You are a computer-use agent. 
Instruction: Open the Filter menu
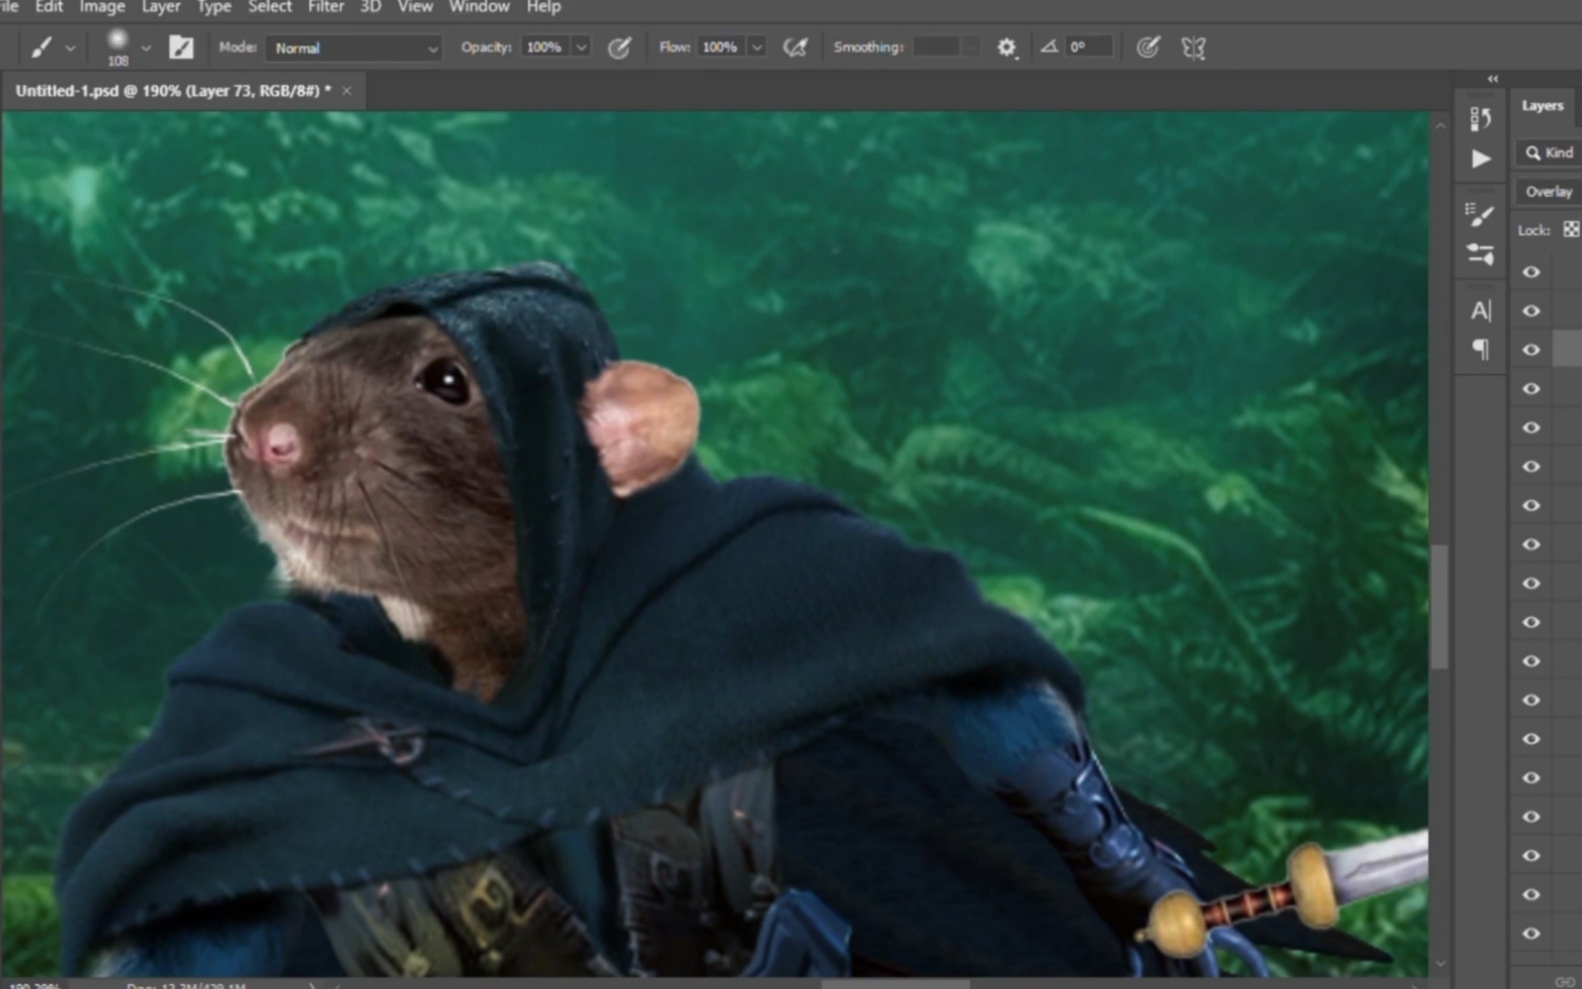(326, 7)
